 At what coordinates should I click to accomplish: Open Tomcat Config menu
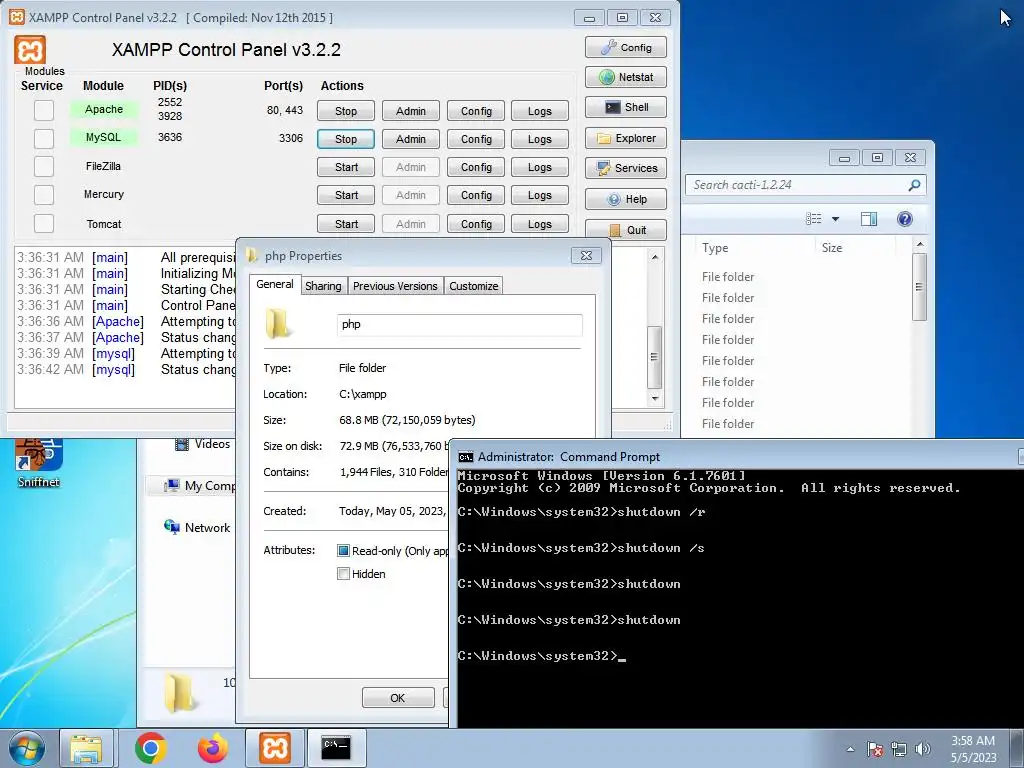(x=475, y=224)
